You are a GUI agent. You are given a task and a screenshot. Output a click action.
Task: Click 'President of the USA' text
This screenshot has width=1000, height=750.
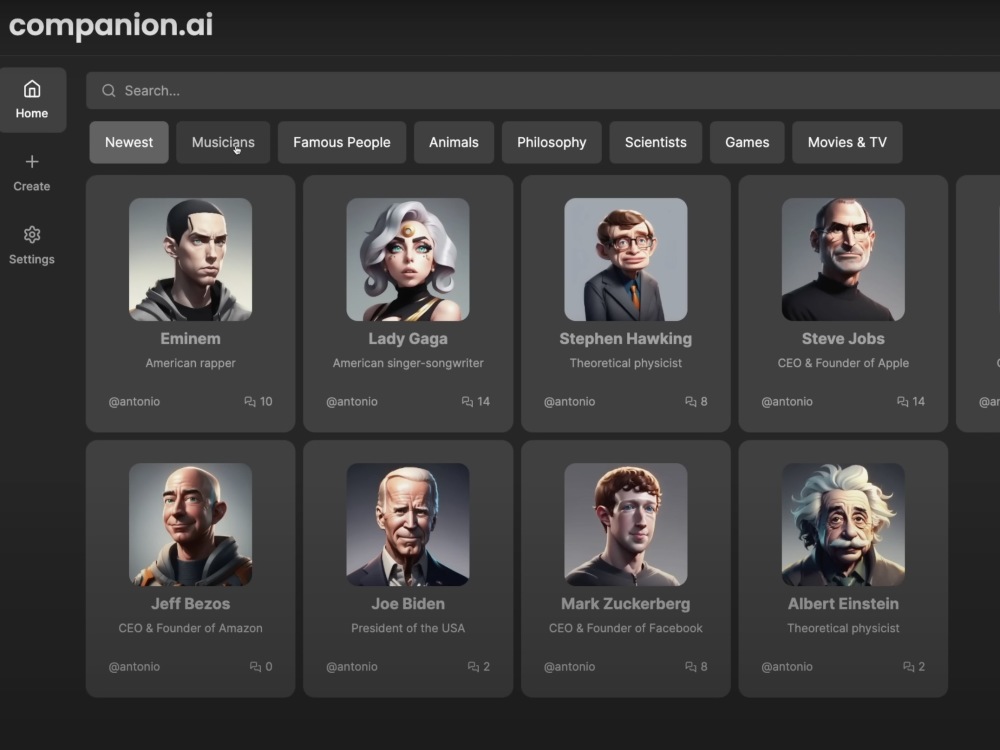[x=408, y=628]
